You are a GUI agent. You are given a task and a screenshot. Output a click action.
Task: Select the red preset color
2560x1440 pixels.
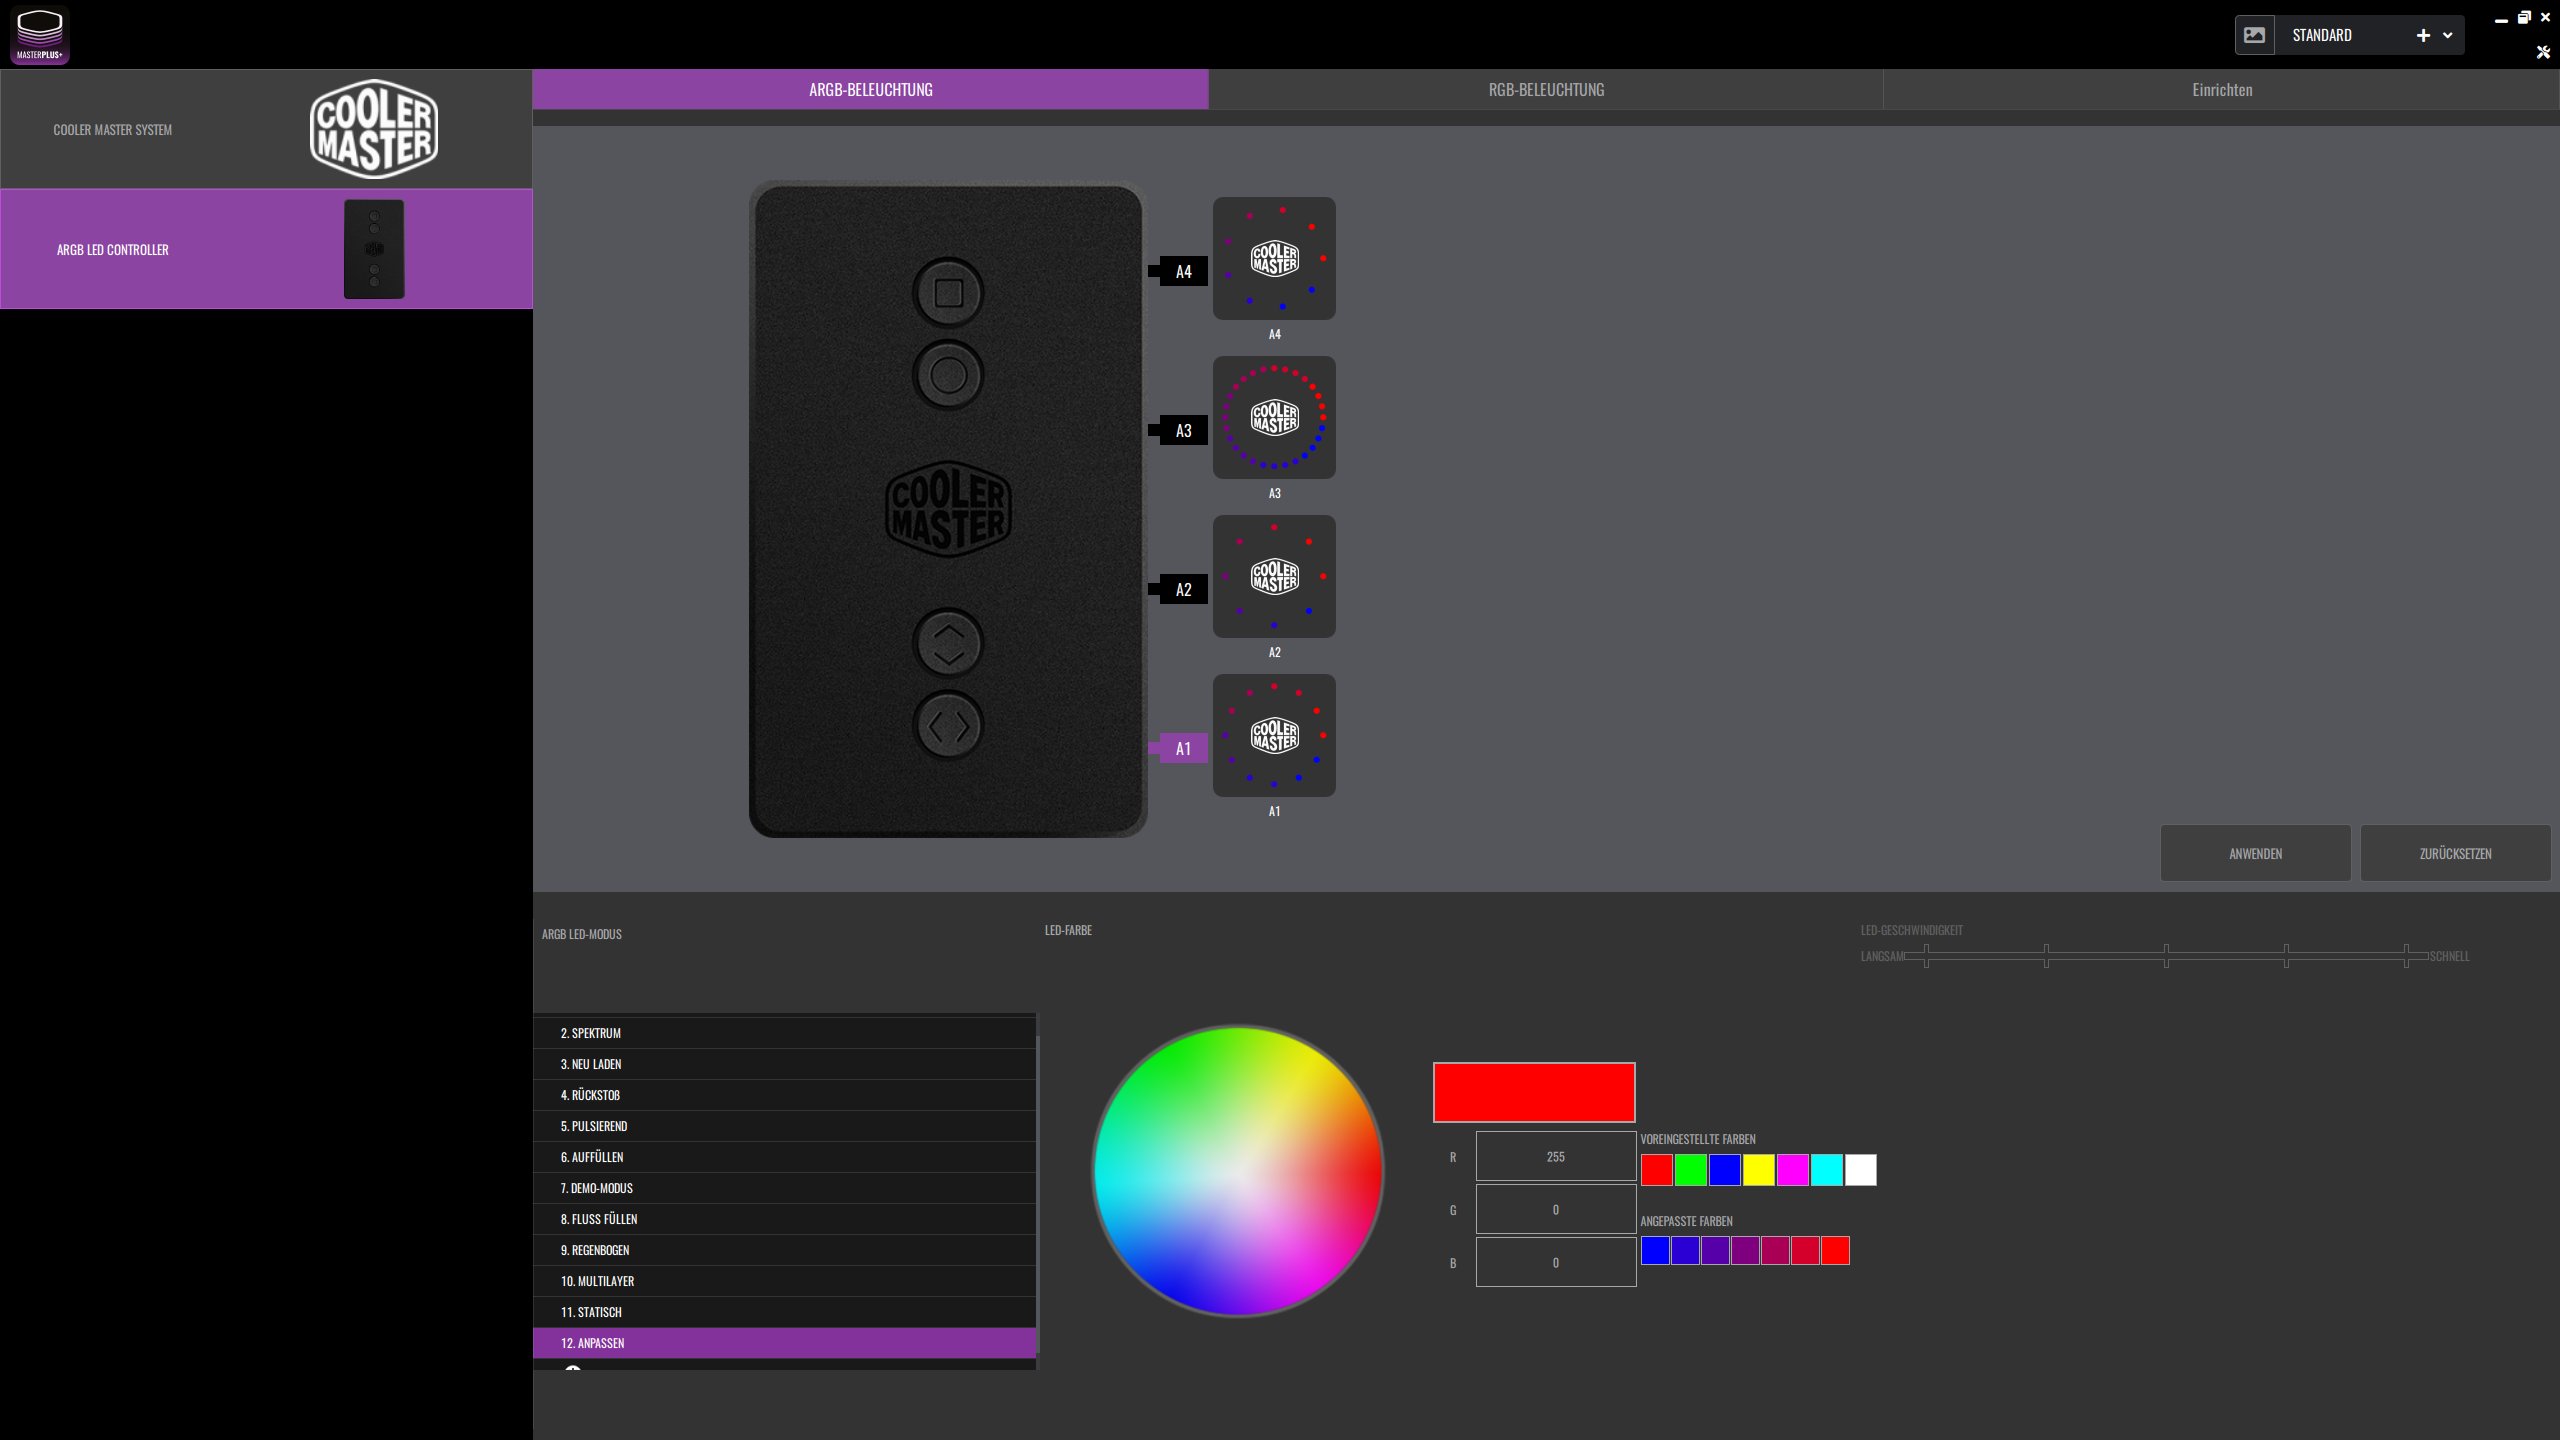coord(1657,1170)
